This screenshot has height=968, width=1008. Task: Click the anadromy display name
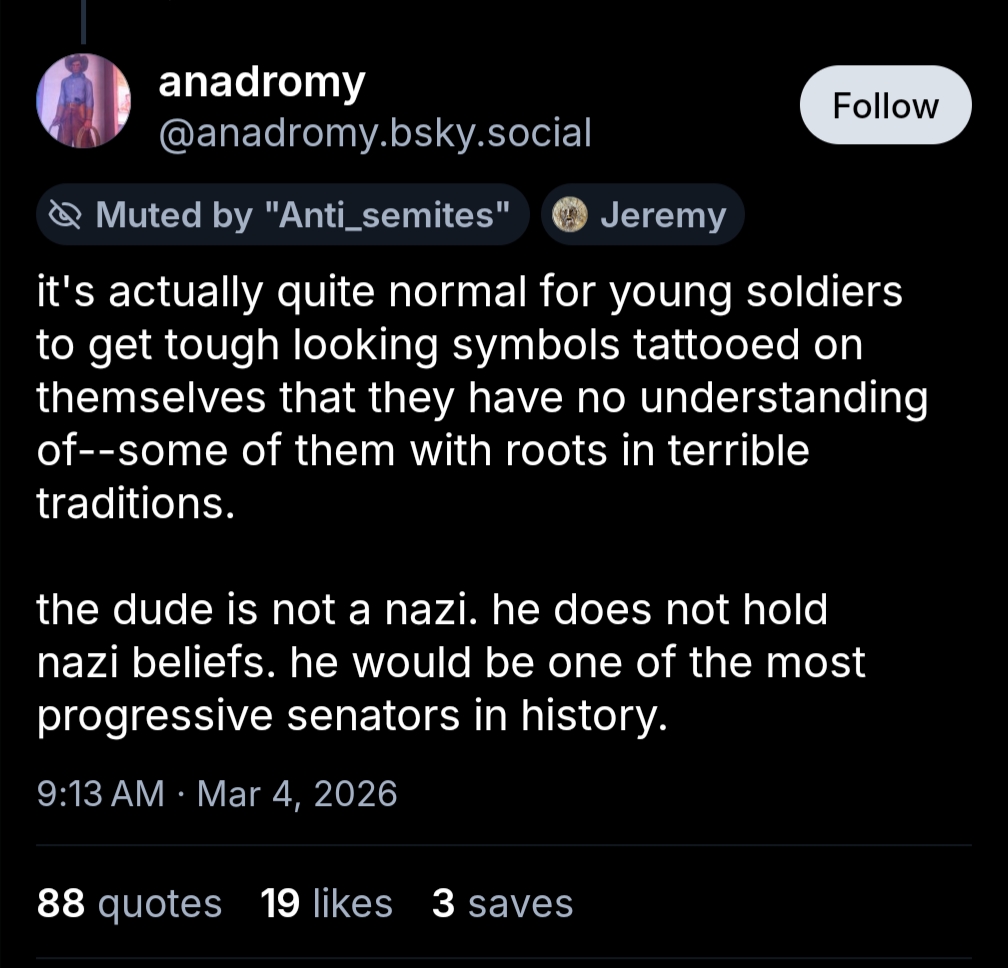(262, 84)
